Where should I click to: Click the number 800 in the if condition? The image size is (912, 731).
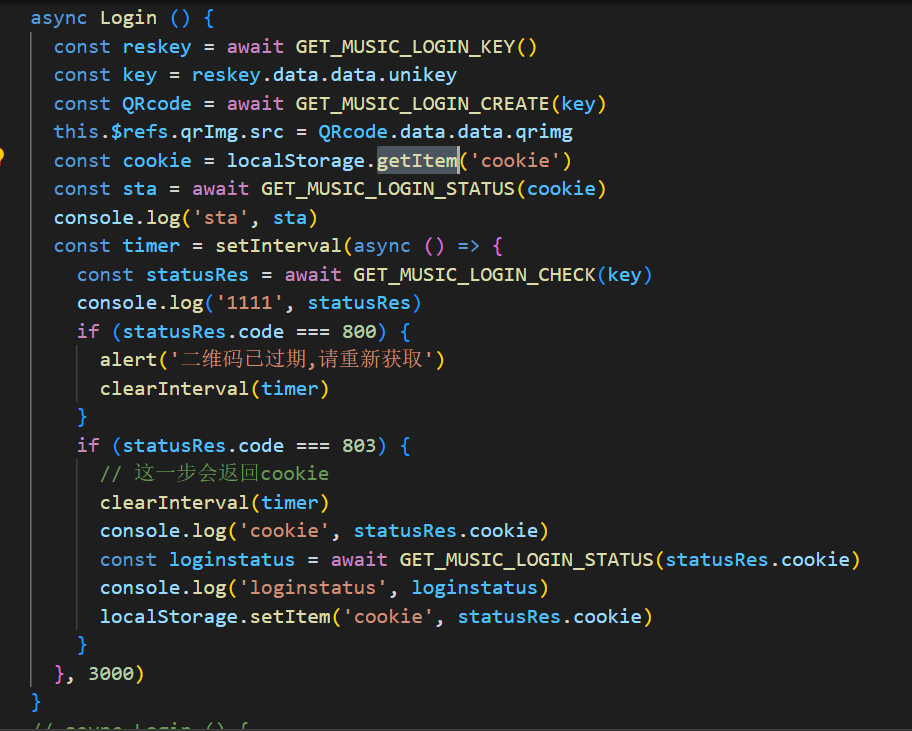tap(359, 331)
